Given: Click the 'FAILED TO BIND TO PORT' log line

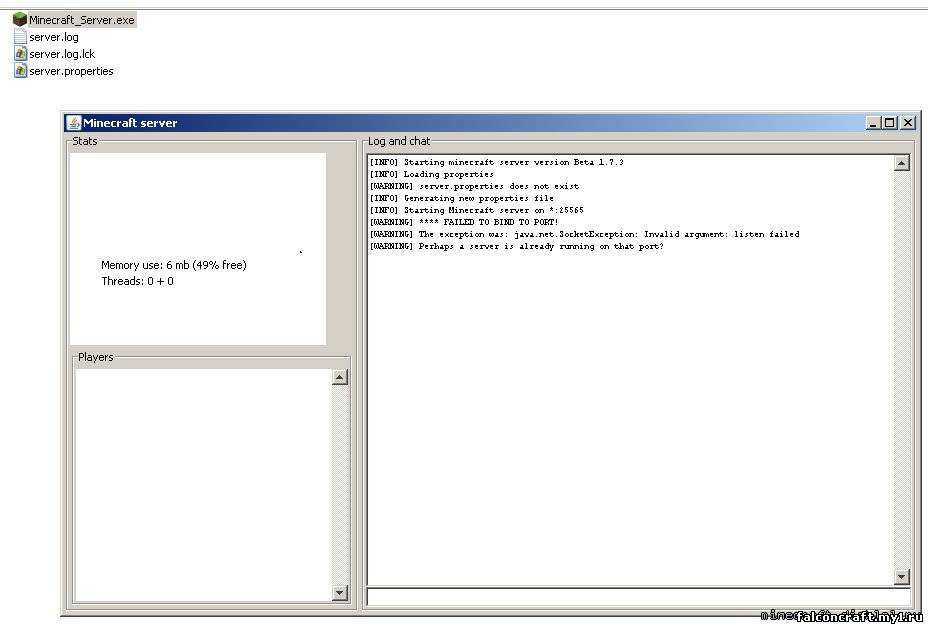Looking at the screenshot, I should point(463,222).
